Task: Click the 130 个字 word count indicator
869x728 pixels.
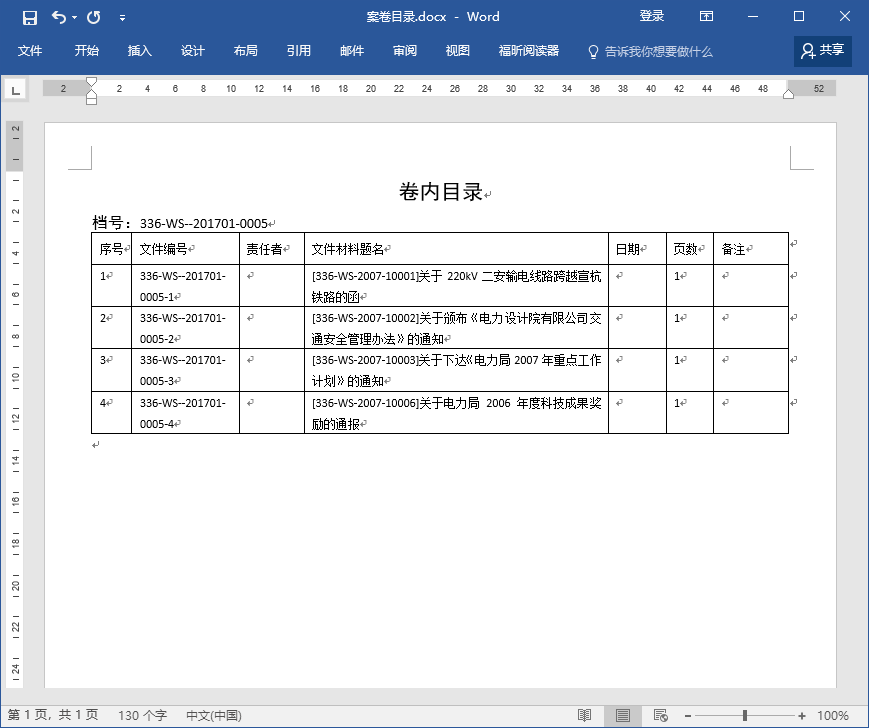Action: pyautogui.click(x=142, y=715)
